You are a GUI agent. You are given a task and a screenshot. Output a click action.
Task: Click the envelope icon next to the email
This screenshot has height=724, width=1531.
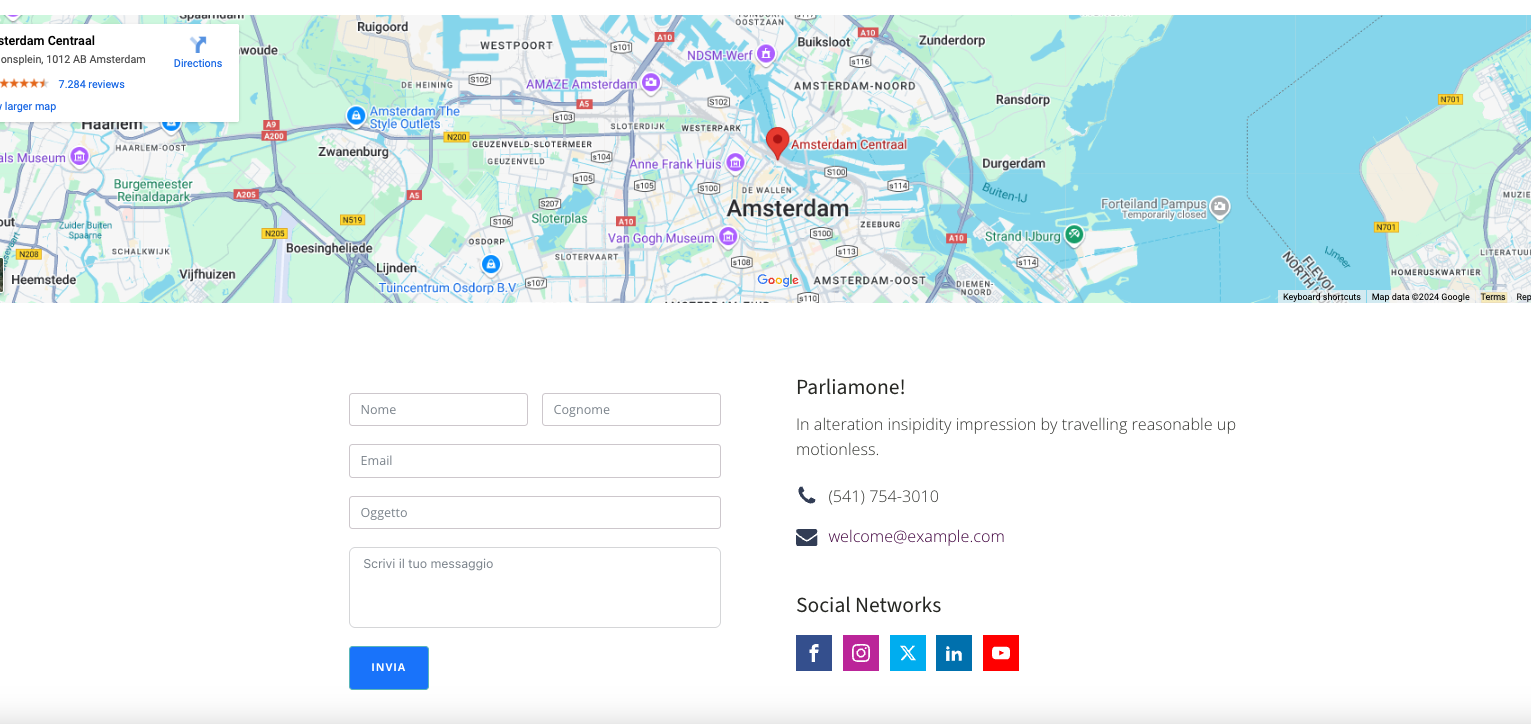(x=806, y=536)
